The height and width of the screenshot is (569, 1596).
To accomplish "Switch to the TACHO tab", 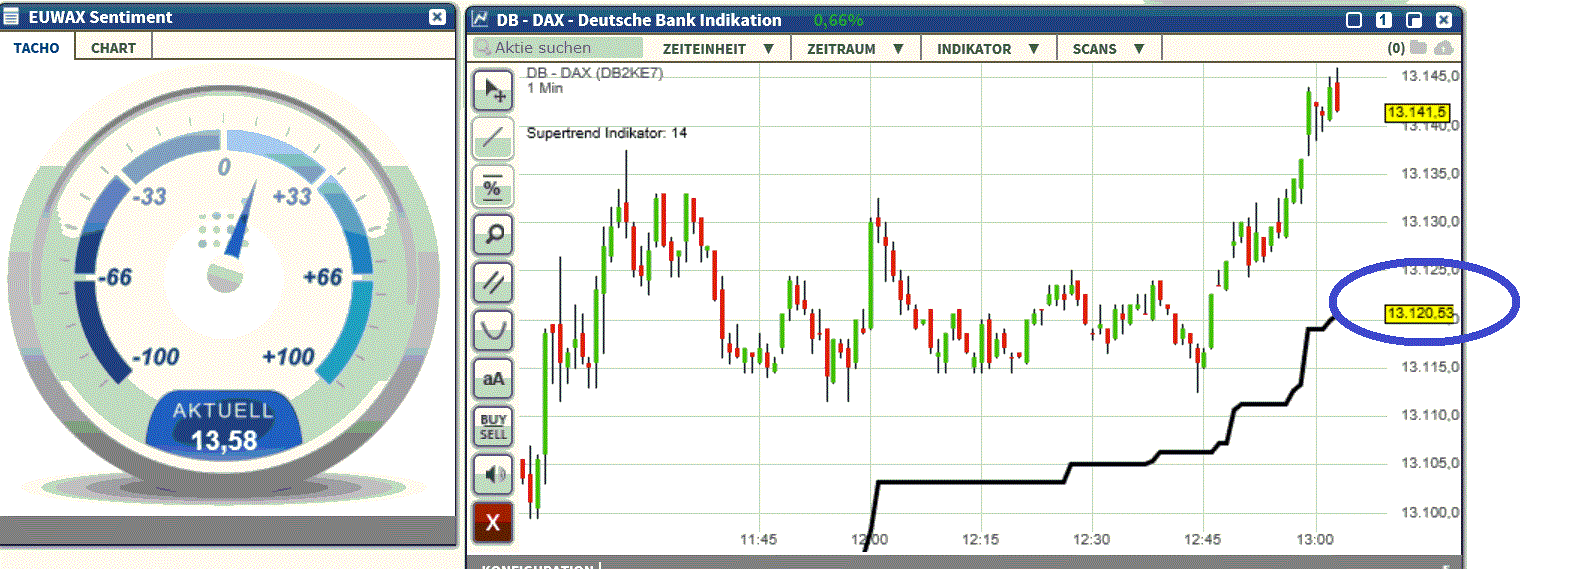I will point(36,47).
